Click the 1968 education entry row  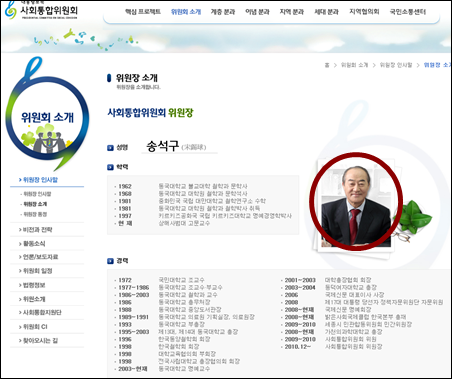pyautogui.click(x=181, y=194)
